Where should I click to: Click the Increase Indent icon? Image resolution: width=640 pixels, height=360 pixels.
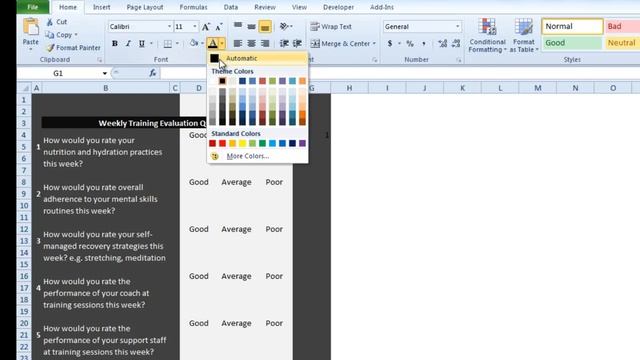point(297,43)
